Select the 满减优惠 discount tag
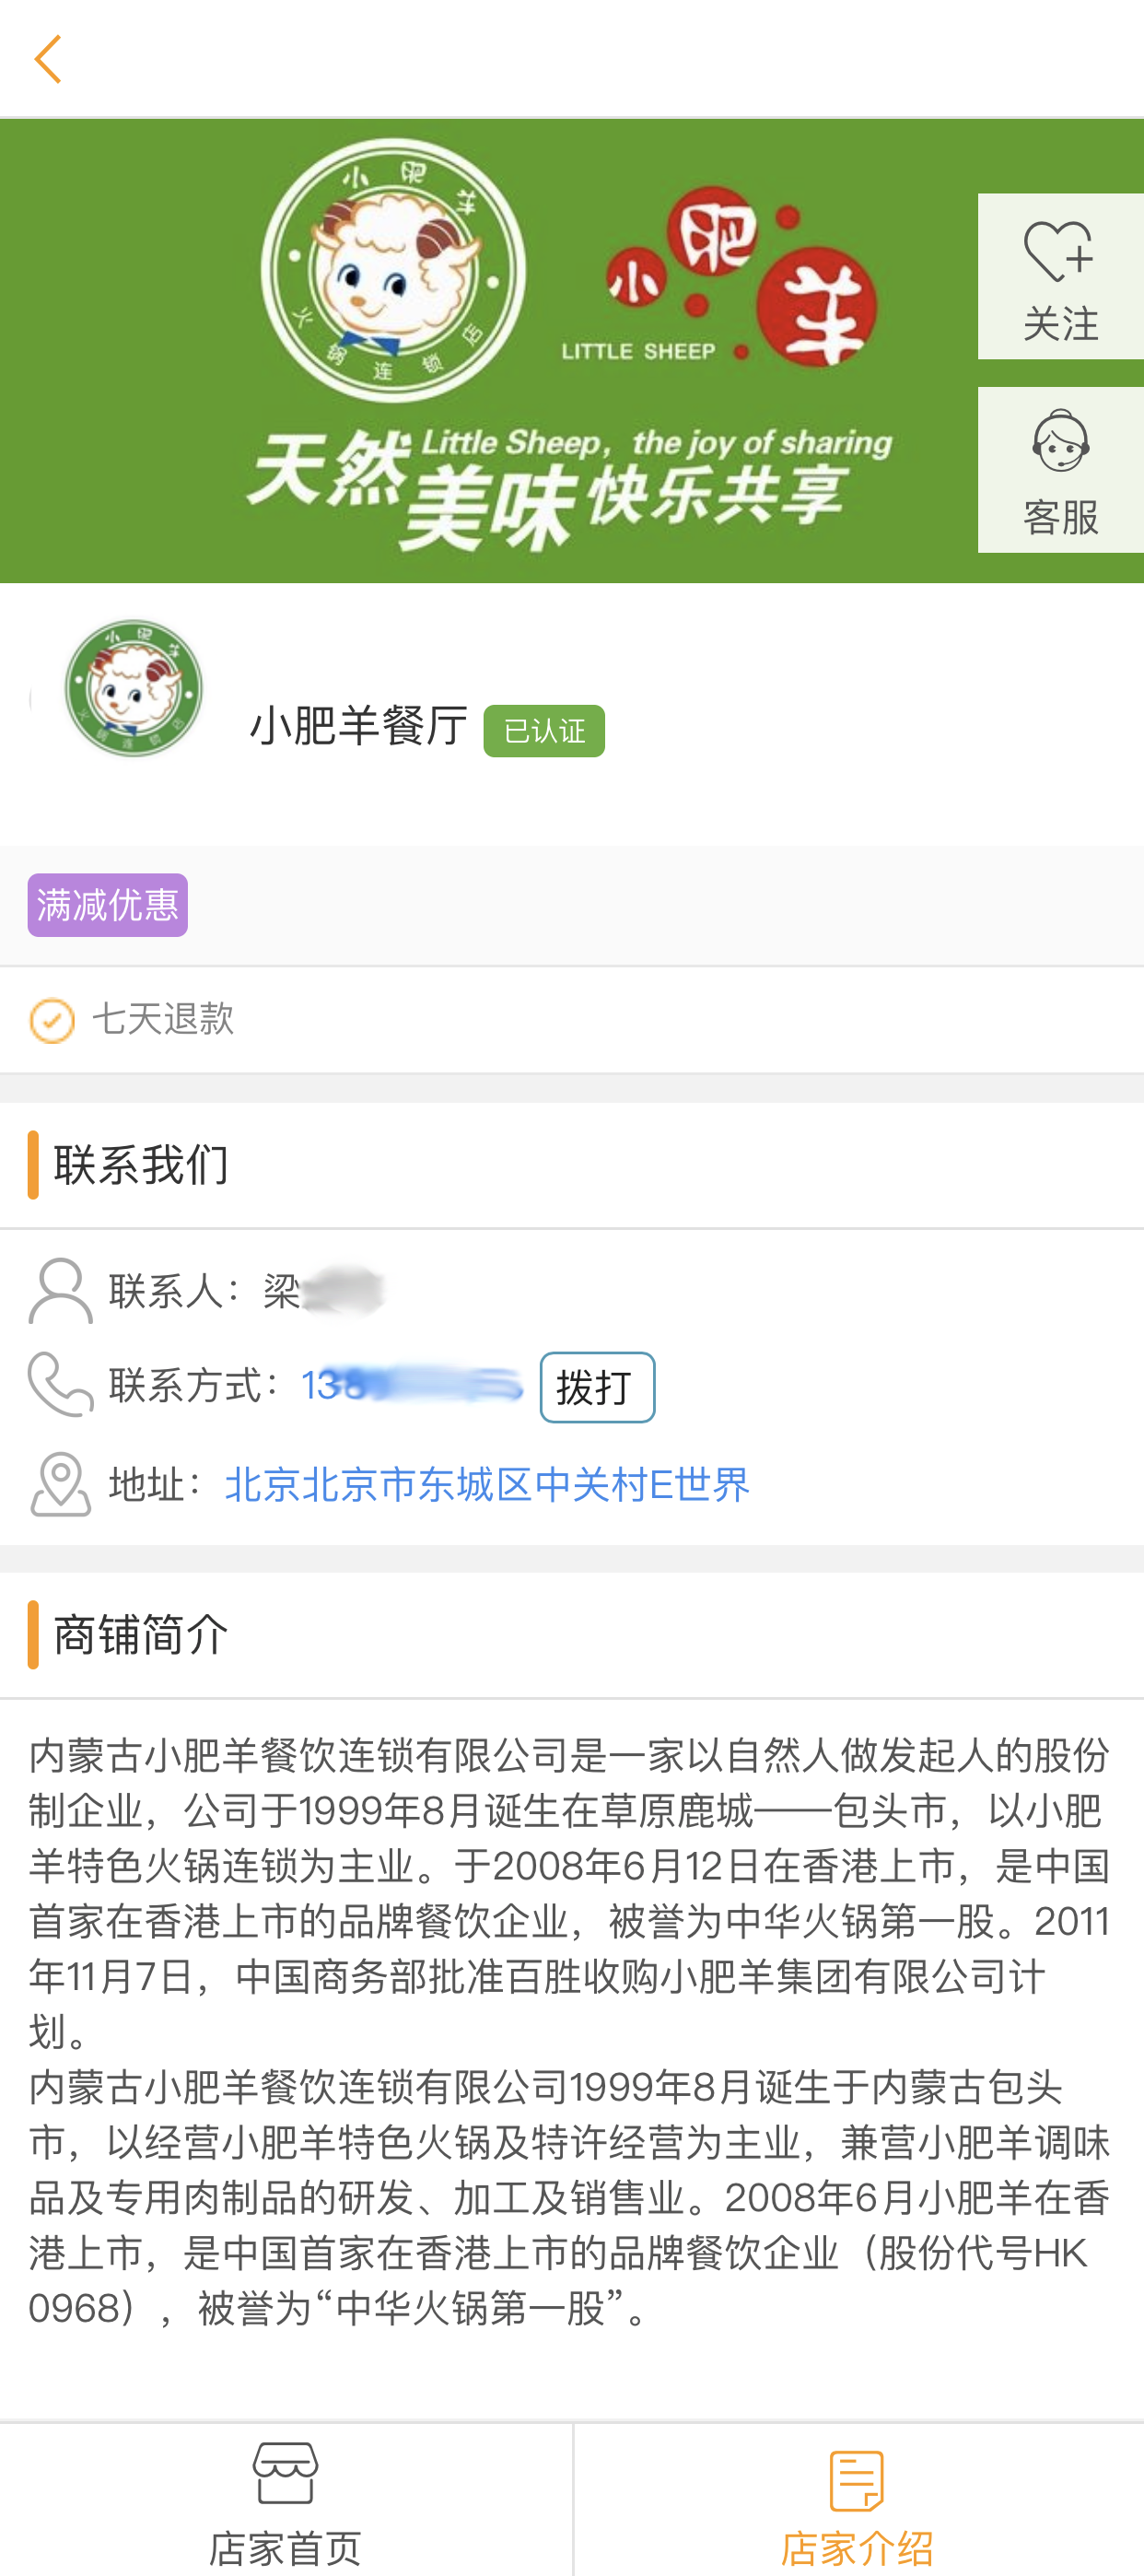Screen dimensions: 1144x2576 pyautogui.click(x=108, y=905)
